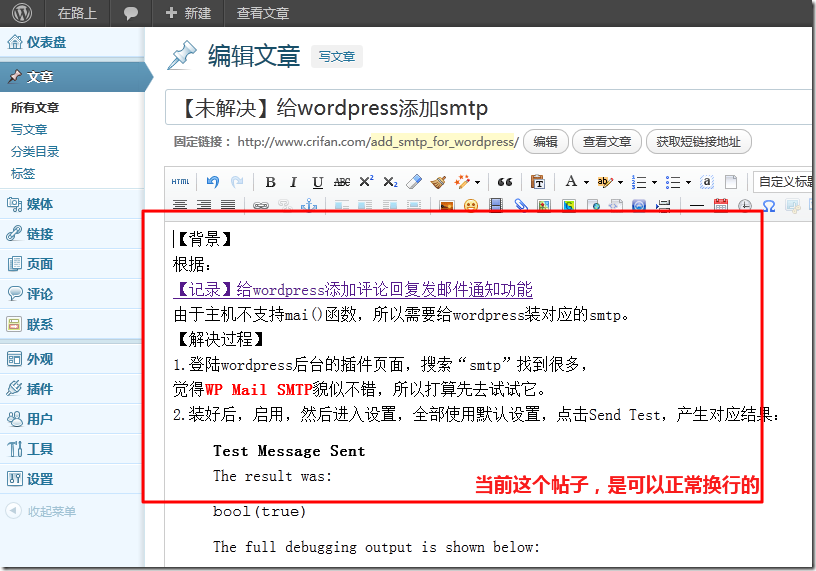Screen dimensions: 816x571
Task: Click the post title input field
Action: (x=489, y=108)
